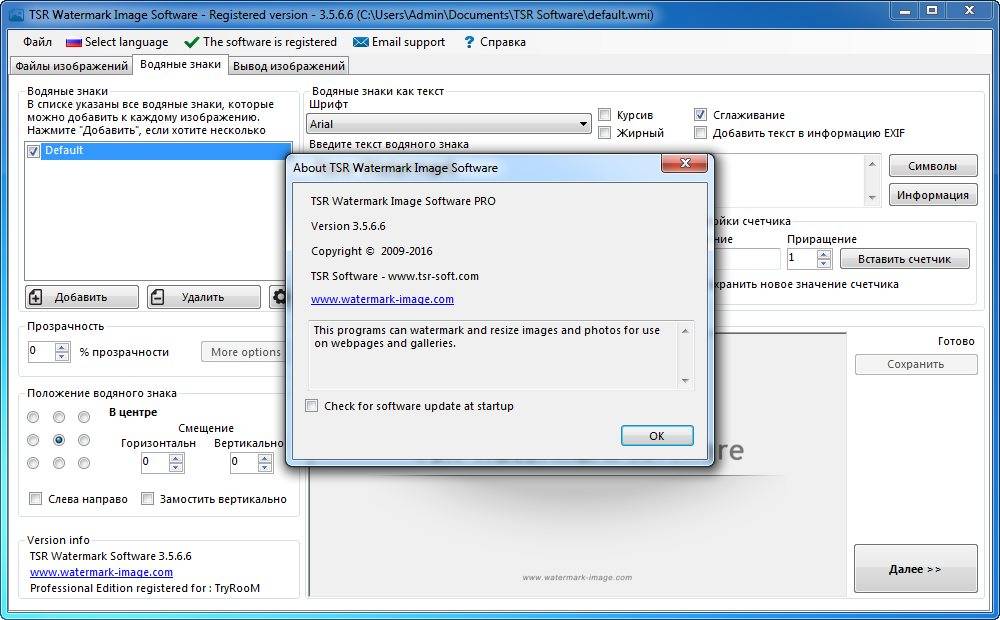Image resolution: width=1000 pixels, height=620 pixels.
Task: Switch to the Водяные знаки tab
Action: point(180,64)
